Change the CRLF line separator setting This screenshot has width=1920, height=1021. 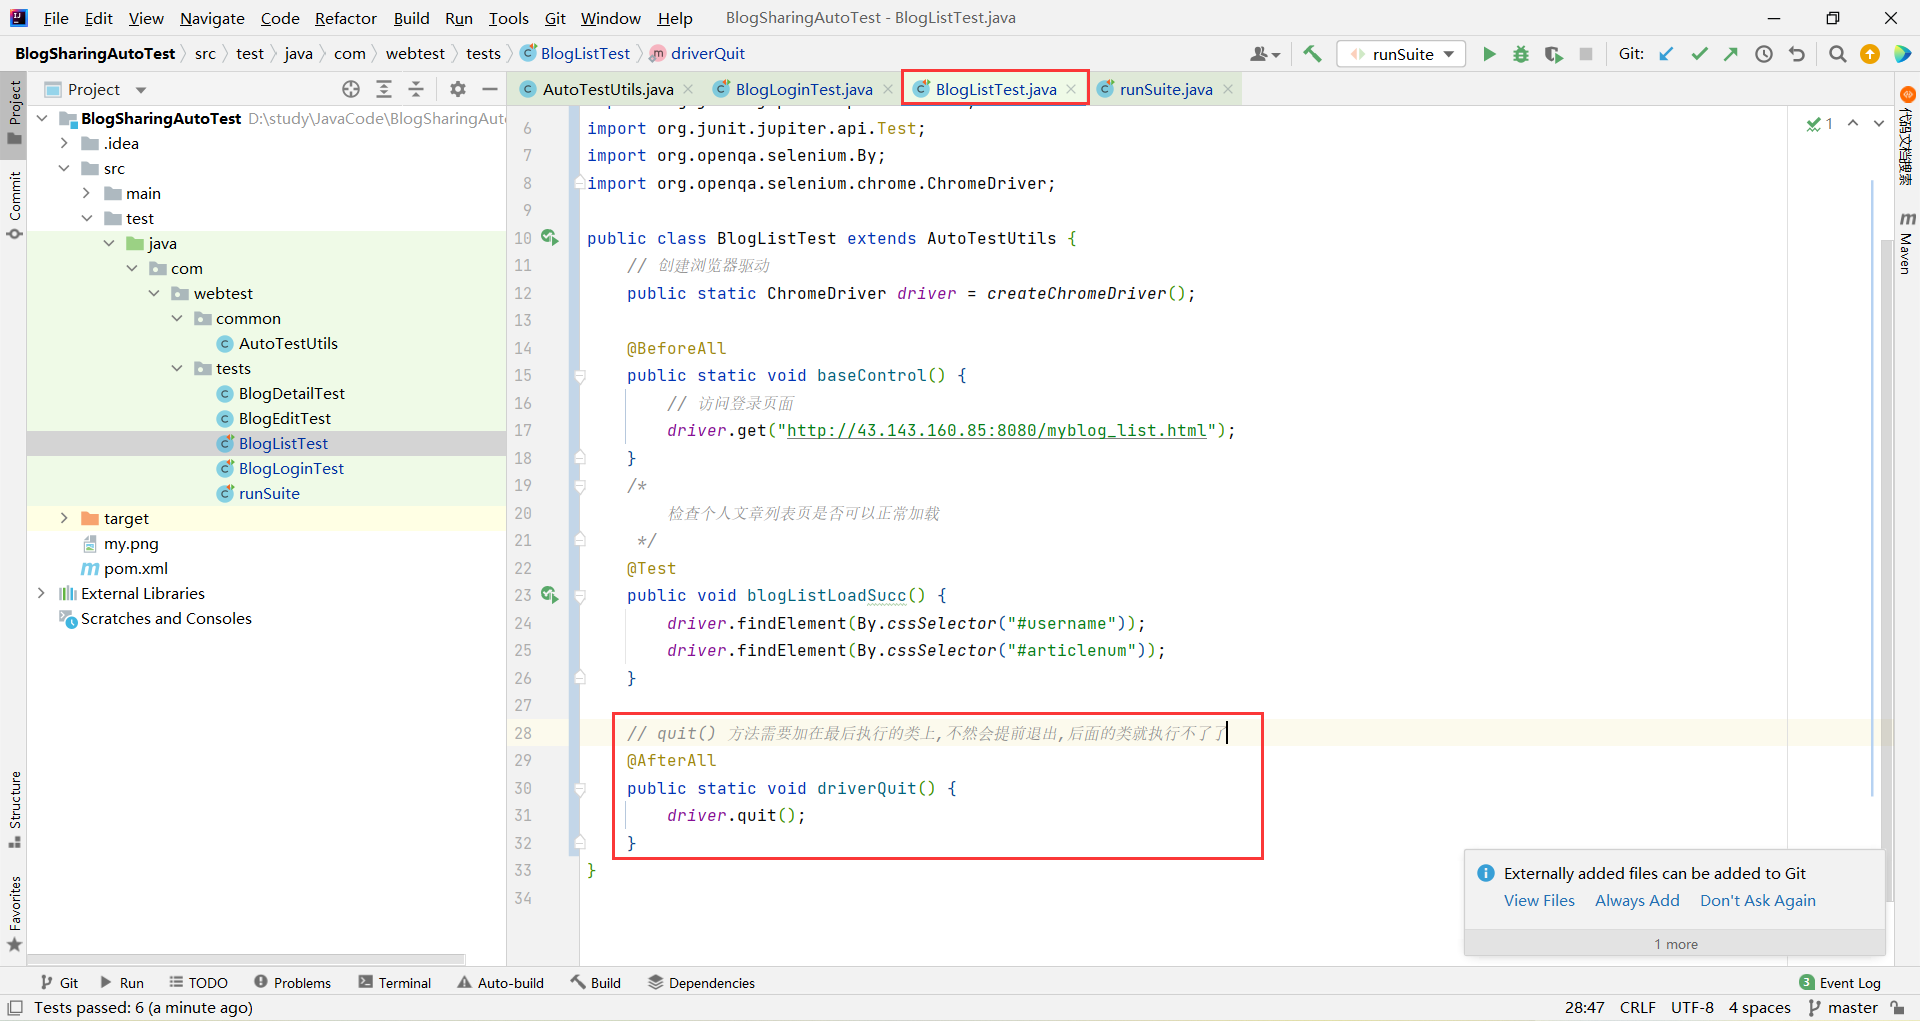[x=1637, y=1007]
